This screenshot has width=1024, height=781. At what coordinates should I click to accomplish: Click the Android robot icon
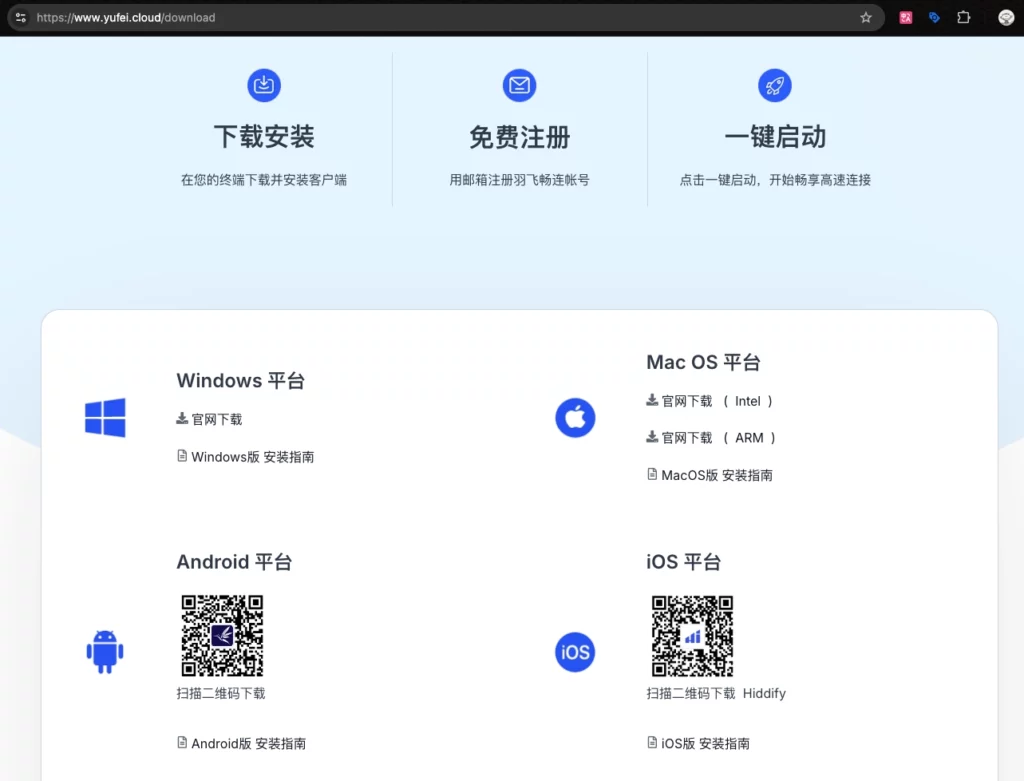tap(105, 652)
